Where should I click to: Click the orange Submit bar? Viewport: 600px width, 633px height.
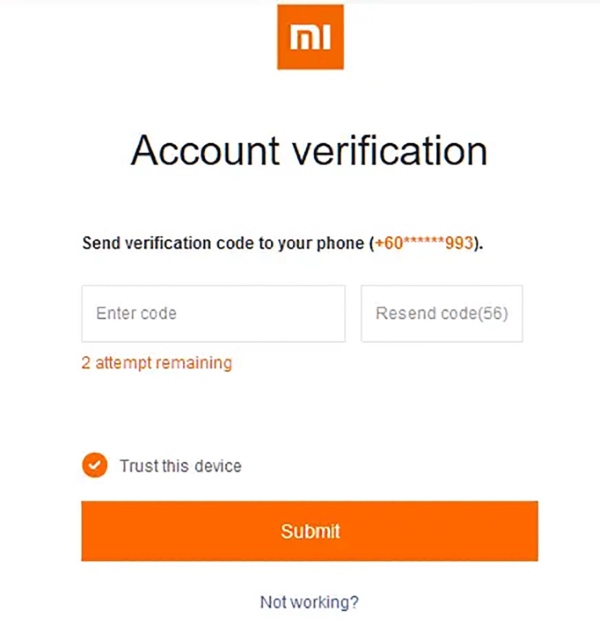[309, 531]
